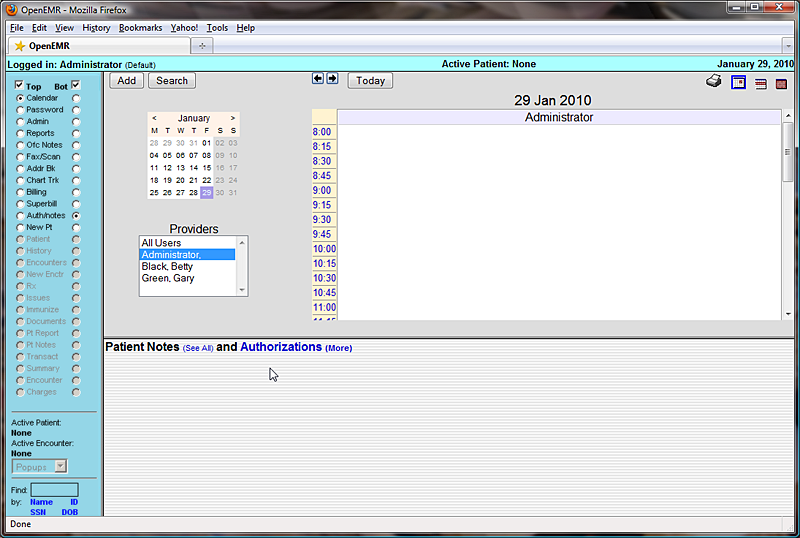The image size is (800, 538).
Task: Check the Top frame checkbox
Action: pyautogui.click(x=19, y=85)
